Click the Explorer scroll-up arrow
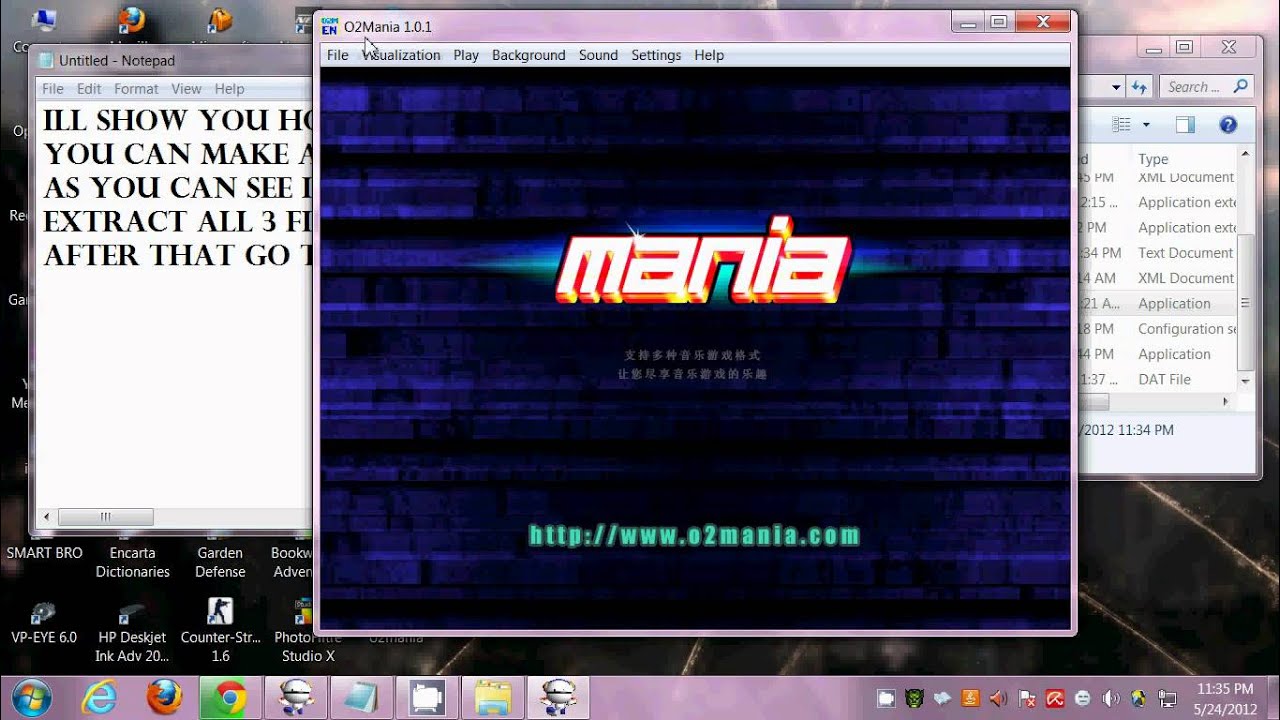Viewport: 1280px width, 720px height. click(1245, 153)
